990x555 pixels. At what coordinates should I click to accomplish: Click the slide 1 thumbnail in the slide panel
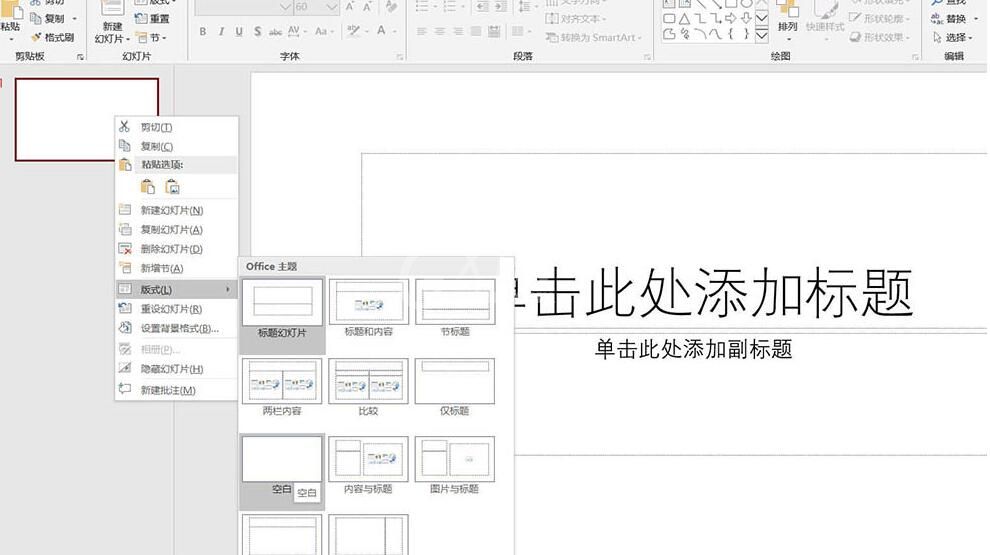86,119
